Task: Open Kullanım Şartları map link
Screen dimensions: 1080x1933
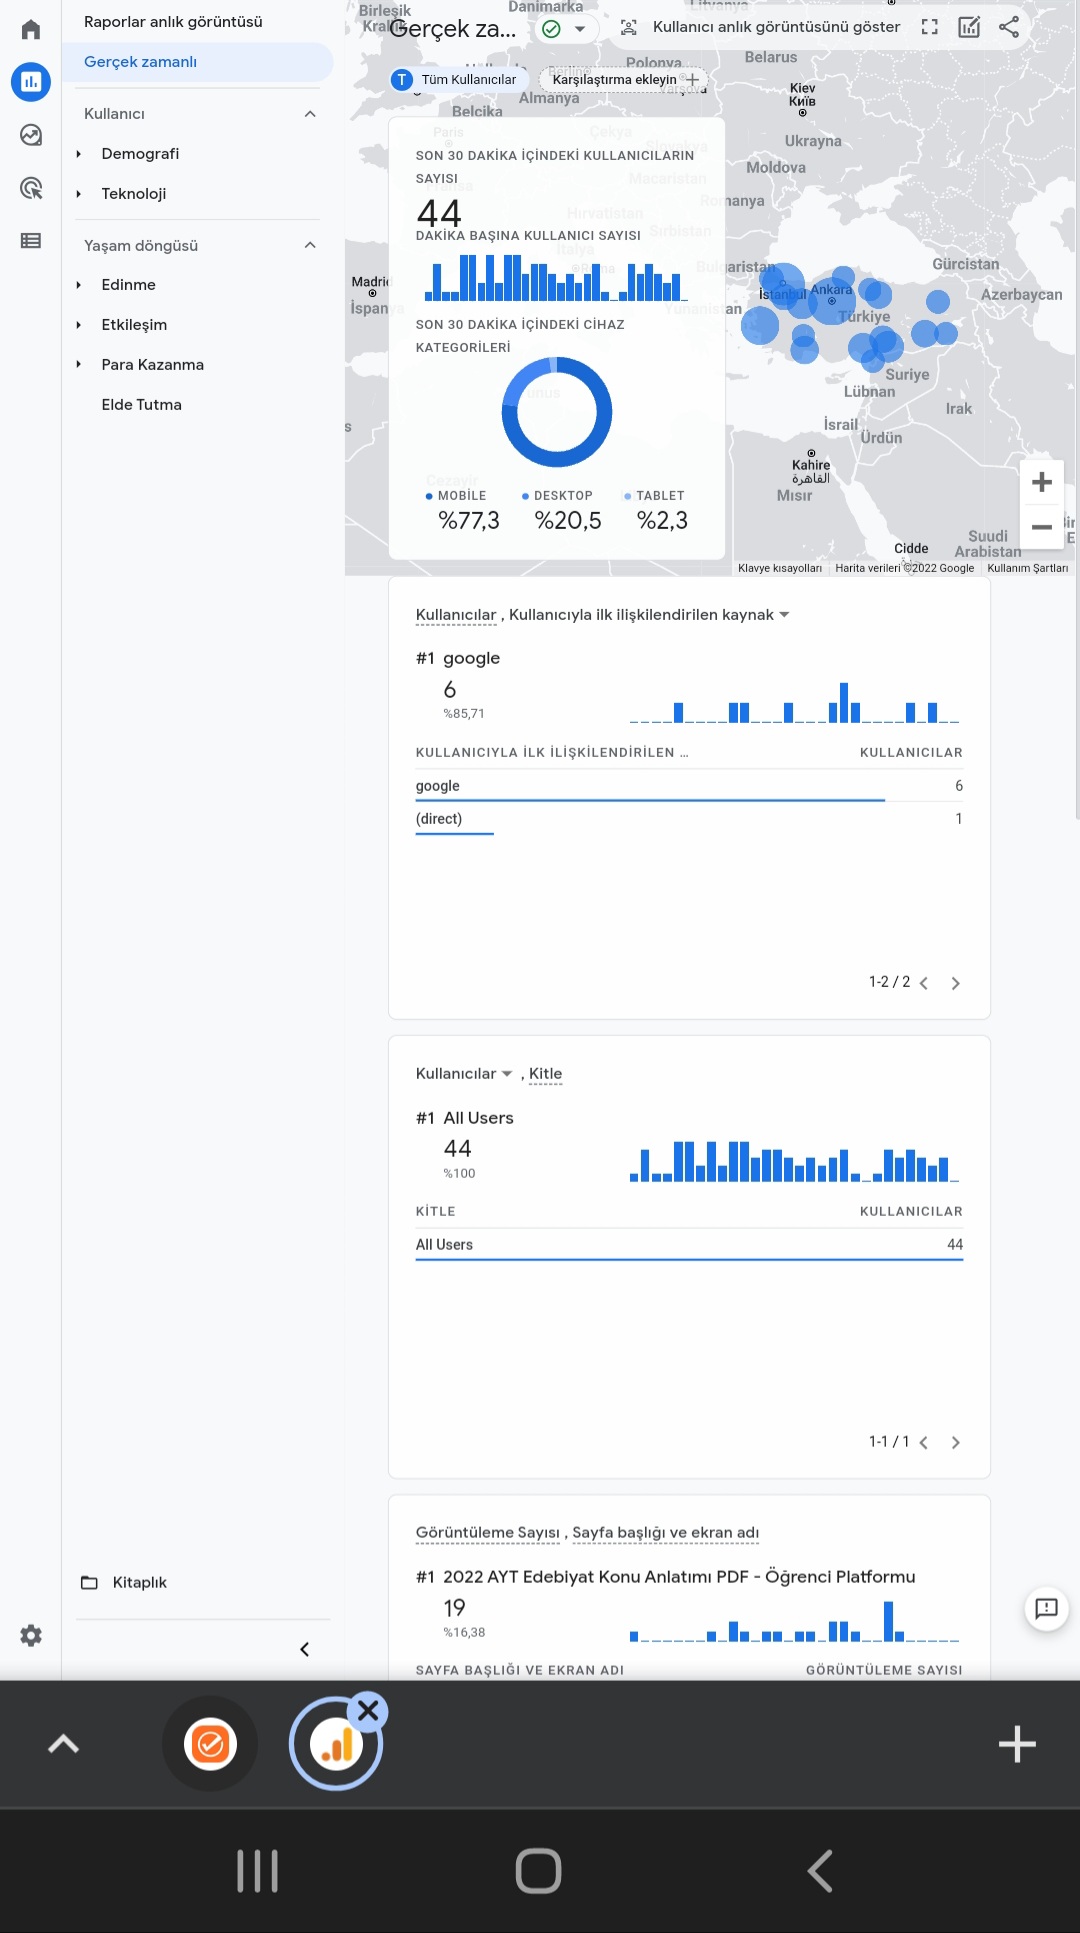Action: 1027,568
